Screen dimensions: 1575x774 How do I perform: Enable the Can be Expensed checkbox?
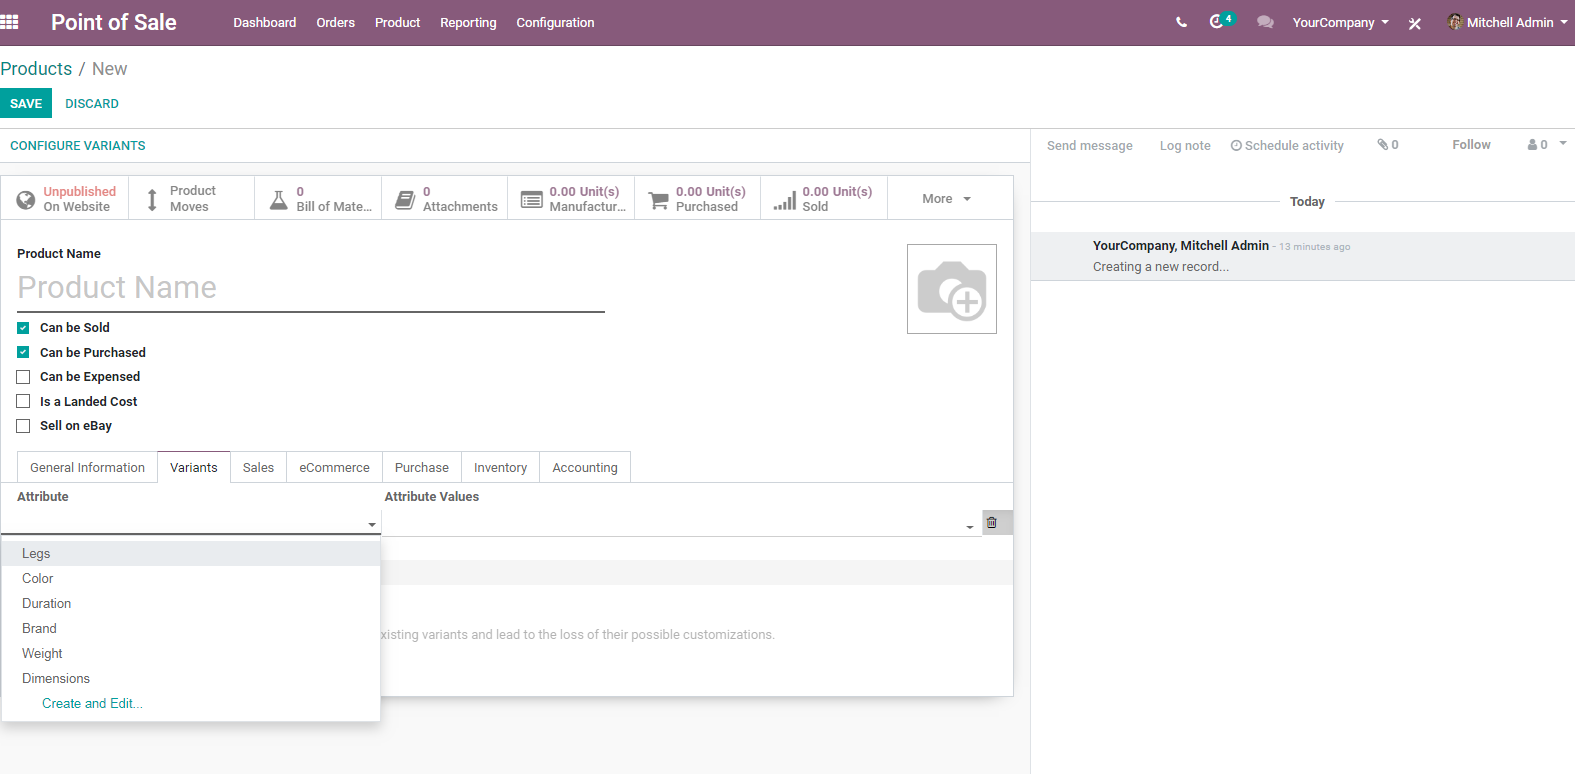coord(23,377)
